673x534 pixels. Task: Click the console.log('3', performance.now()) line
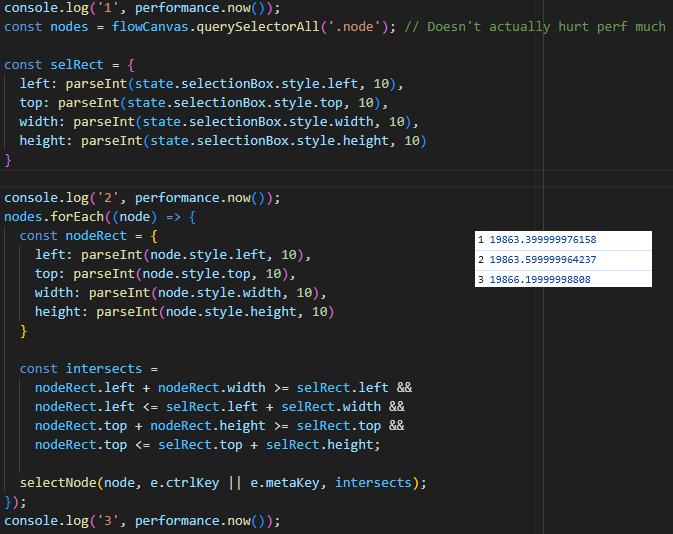[x=142, y=521]
